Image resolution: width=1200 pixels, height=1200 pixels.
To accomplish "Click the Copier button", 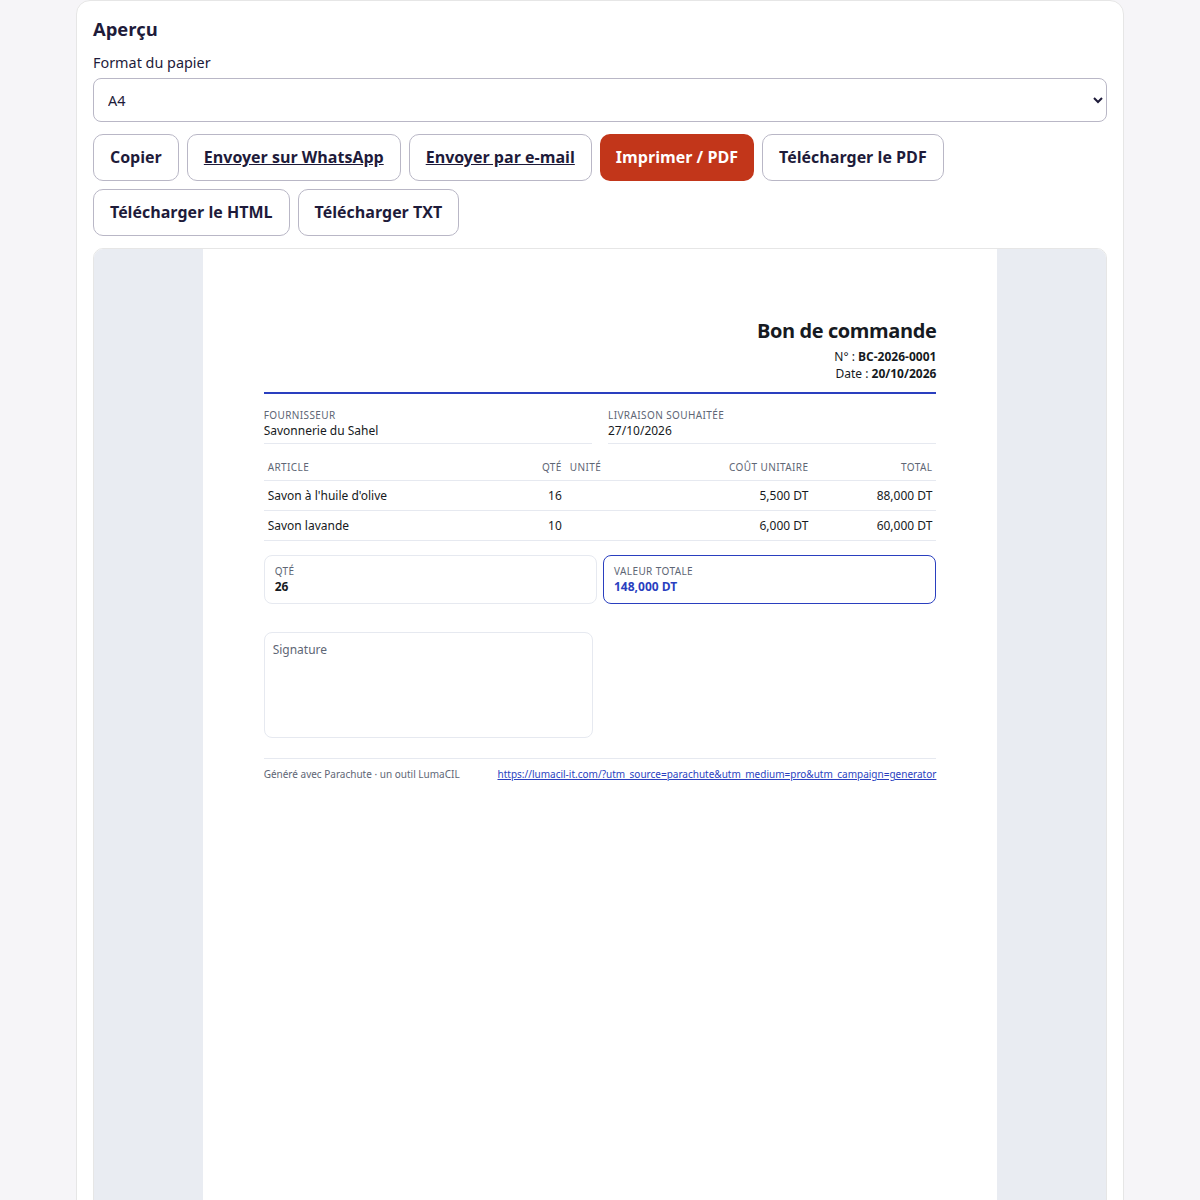I will tap(136, 157).
